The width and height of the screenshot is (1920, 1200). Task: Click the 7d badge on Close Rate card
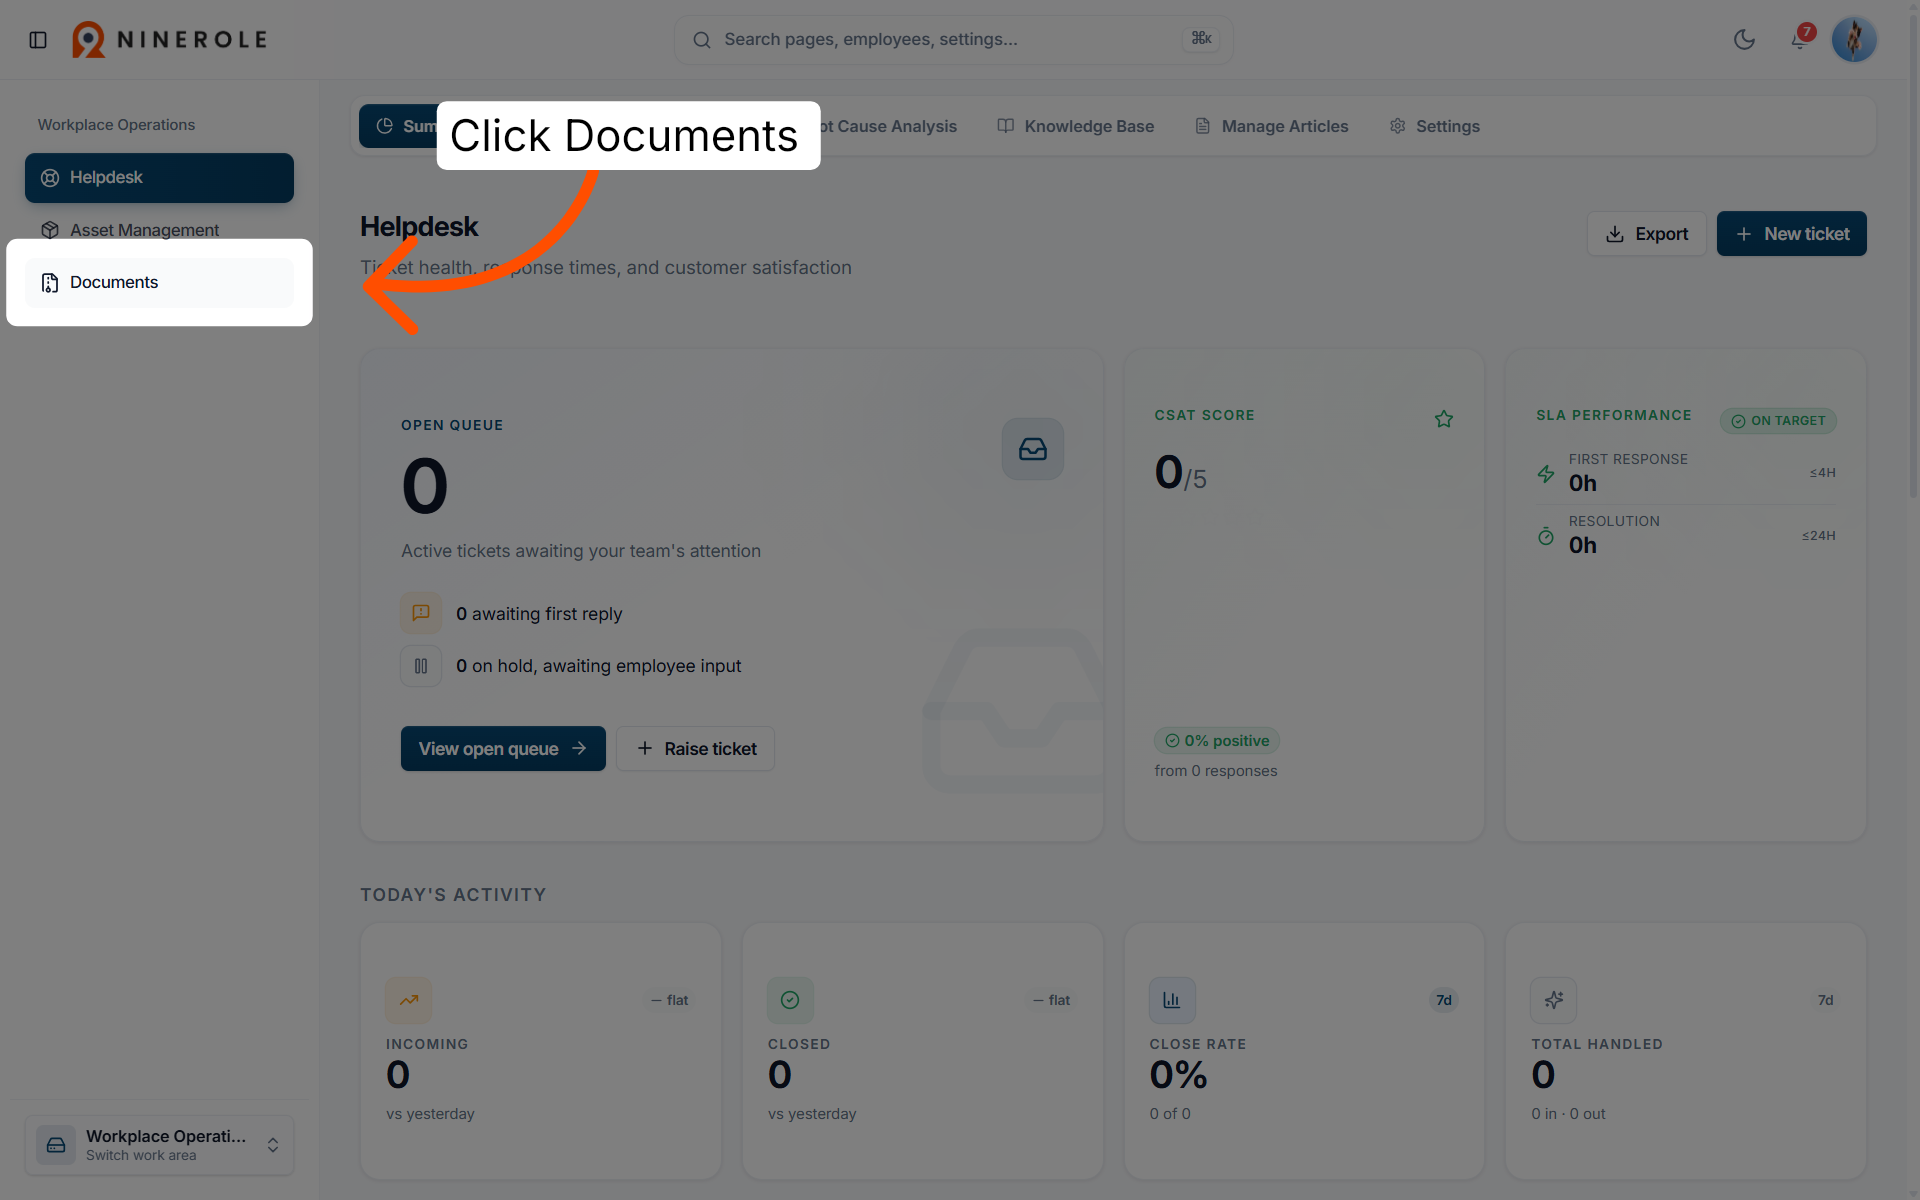(x=1444, y=1000)
